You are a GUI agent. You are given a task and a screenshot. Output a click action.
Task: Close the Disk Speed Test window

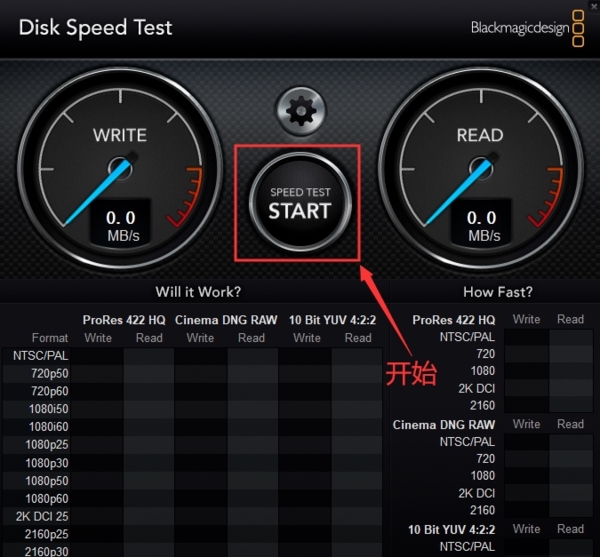(594, 6)
